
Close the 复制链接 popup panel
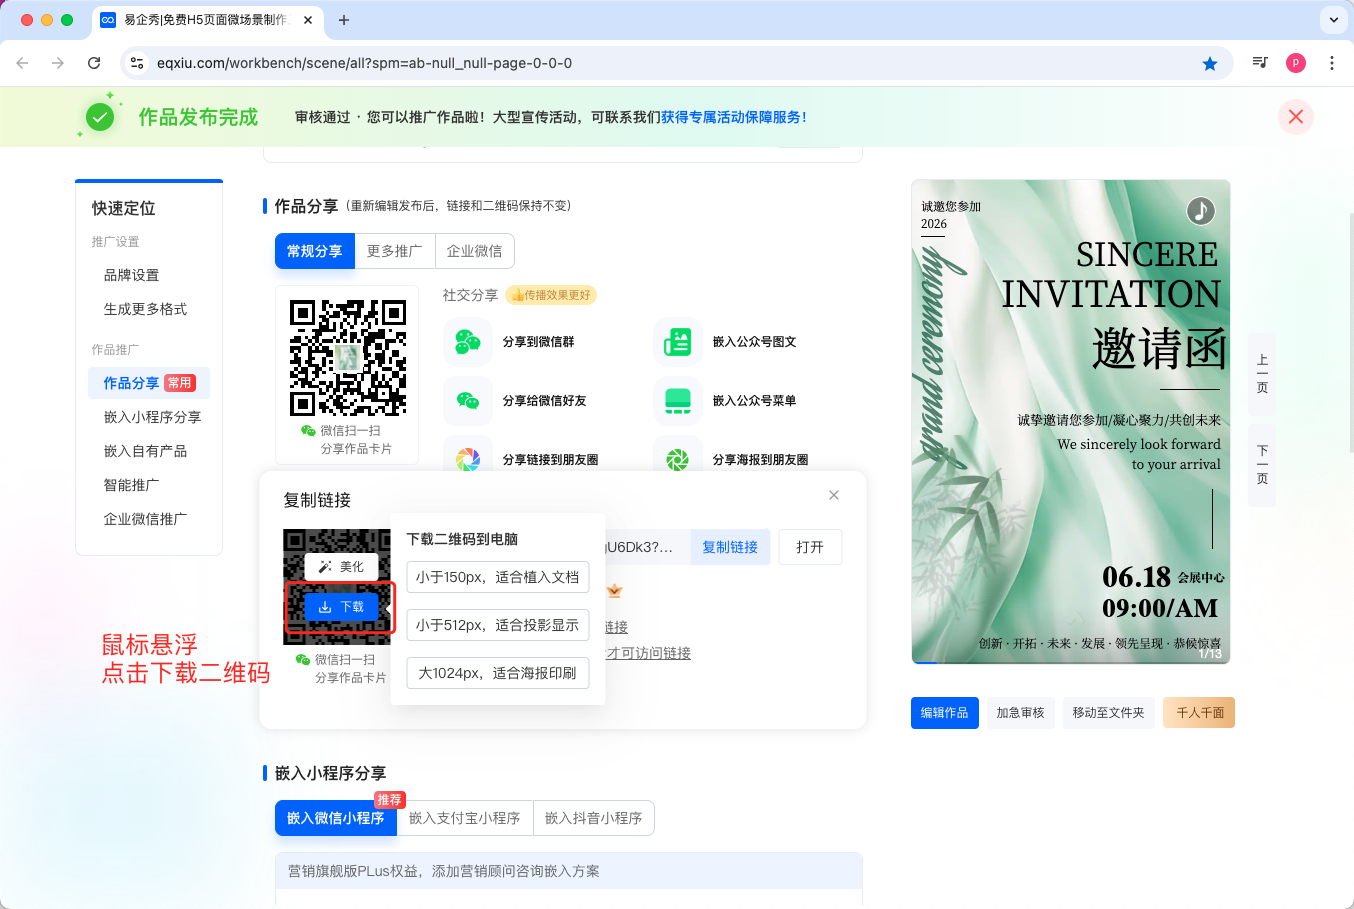click(834, 495)
